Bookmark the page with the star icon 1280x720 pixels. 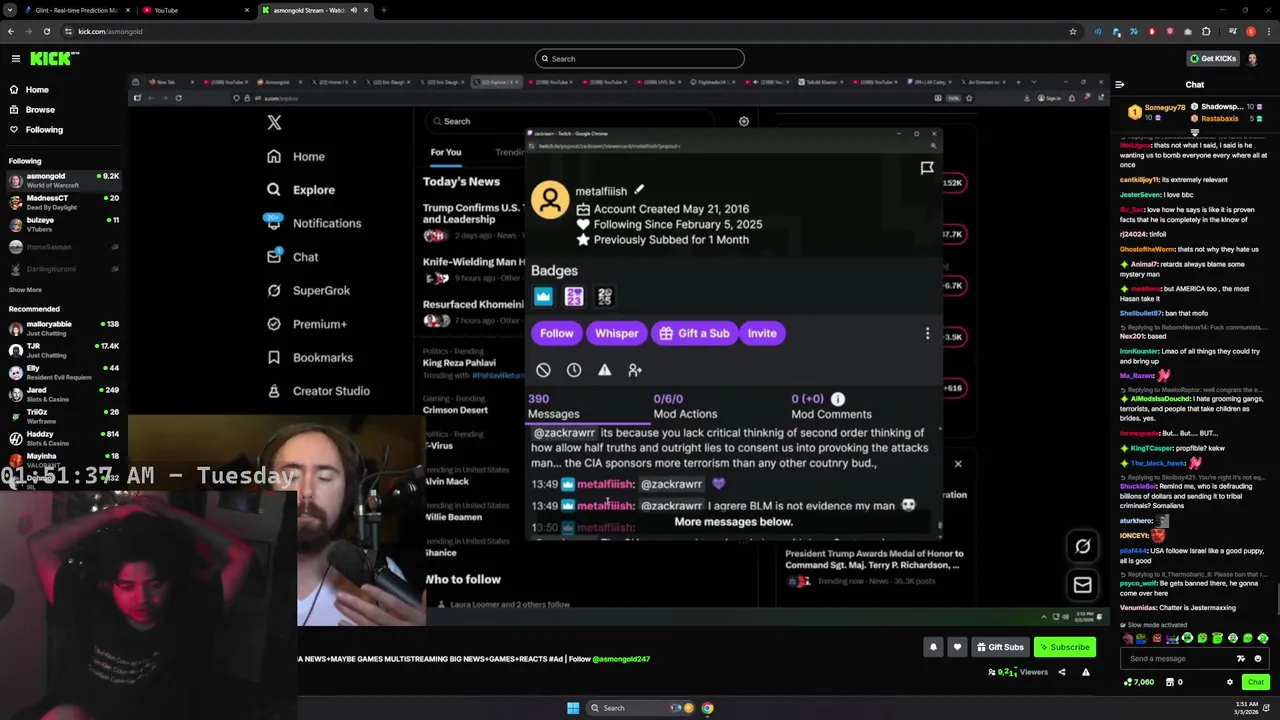pyautogui.click(x=1073, y=31)
